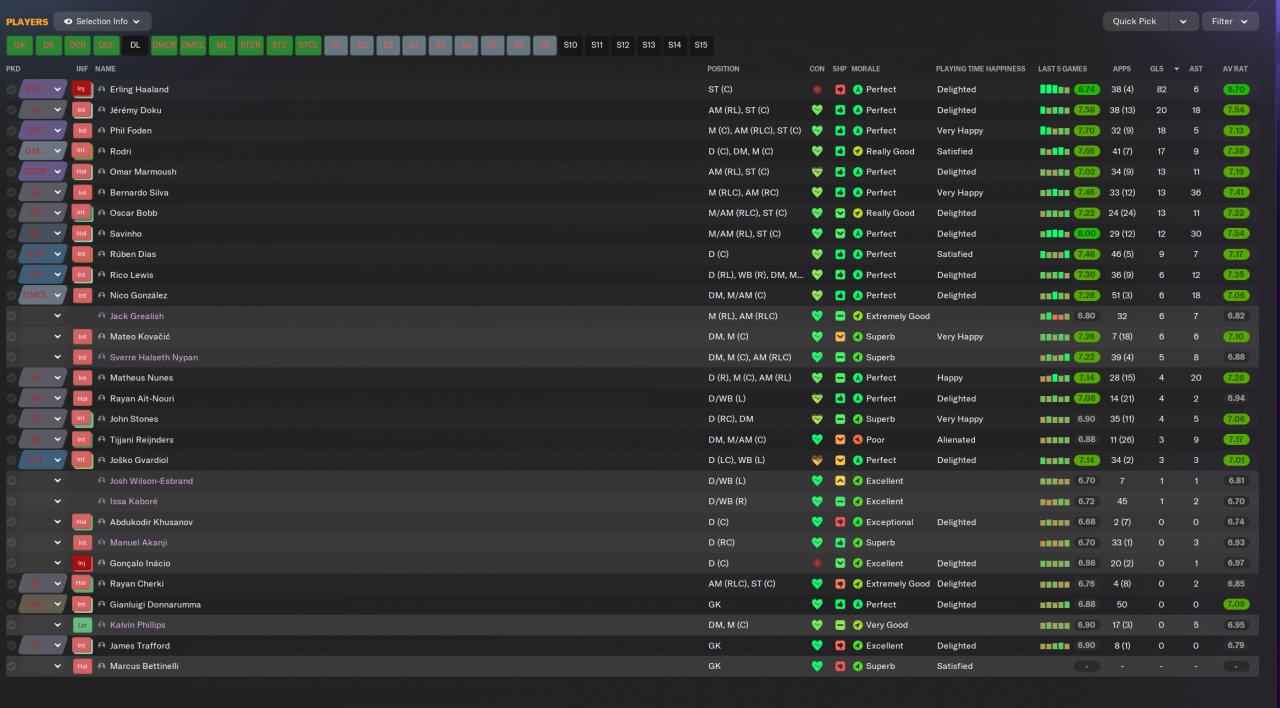Image resolution: width=1280 pixels, height=708 pixels.
Task: Open James Trafford's player profile
Action: click(140, 646)
